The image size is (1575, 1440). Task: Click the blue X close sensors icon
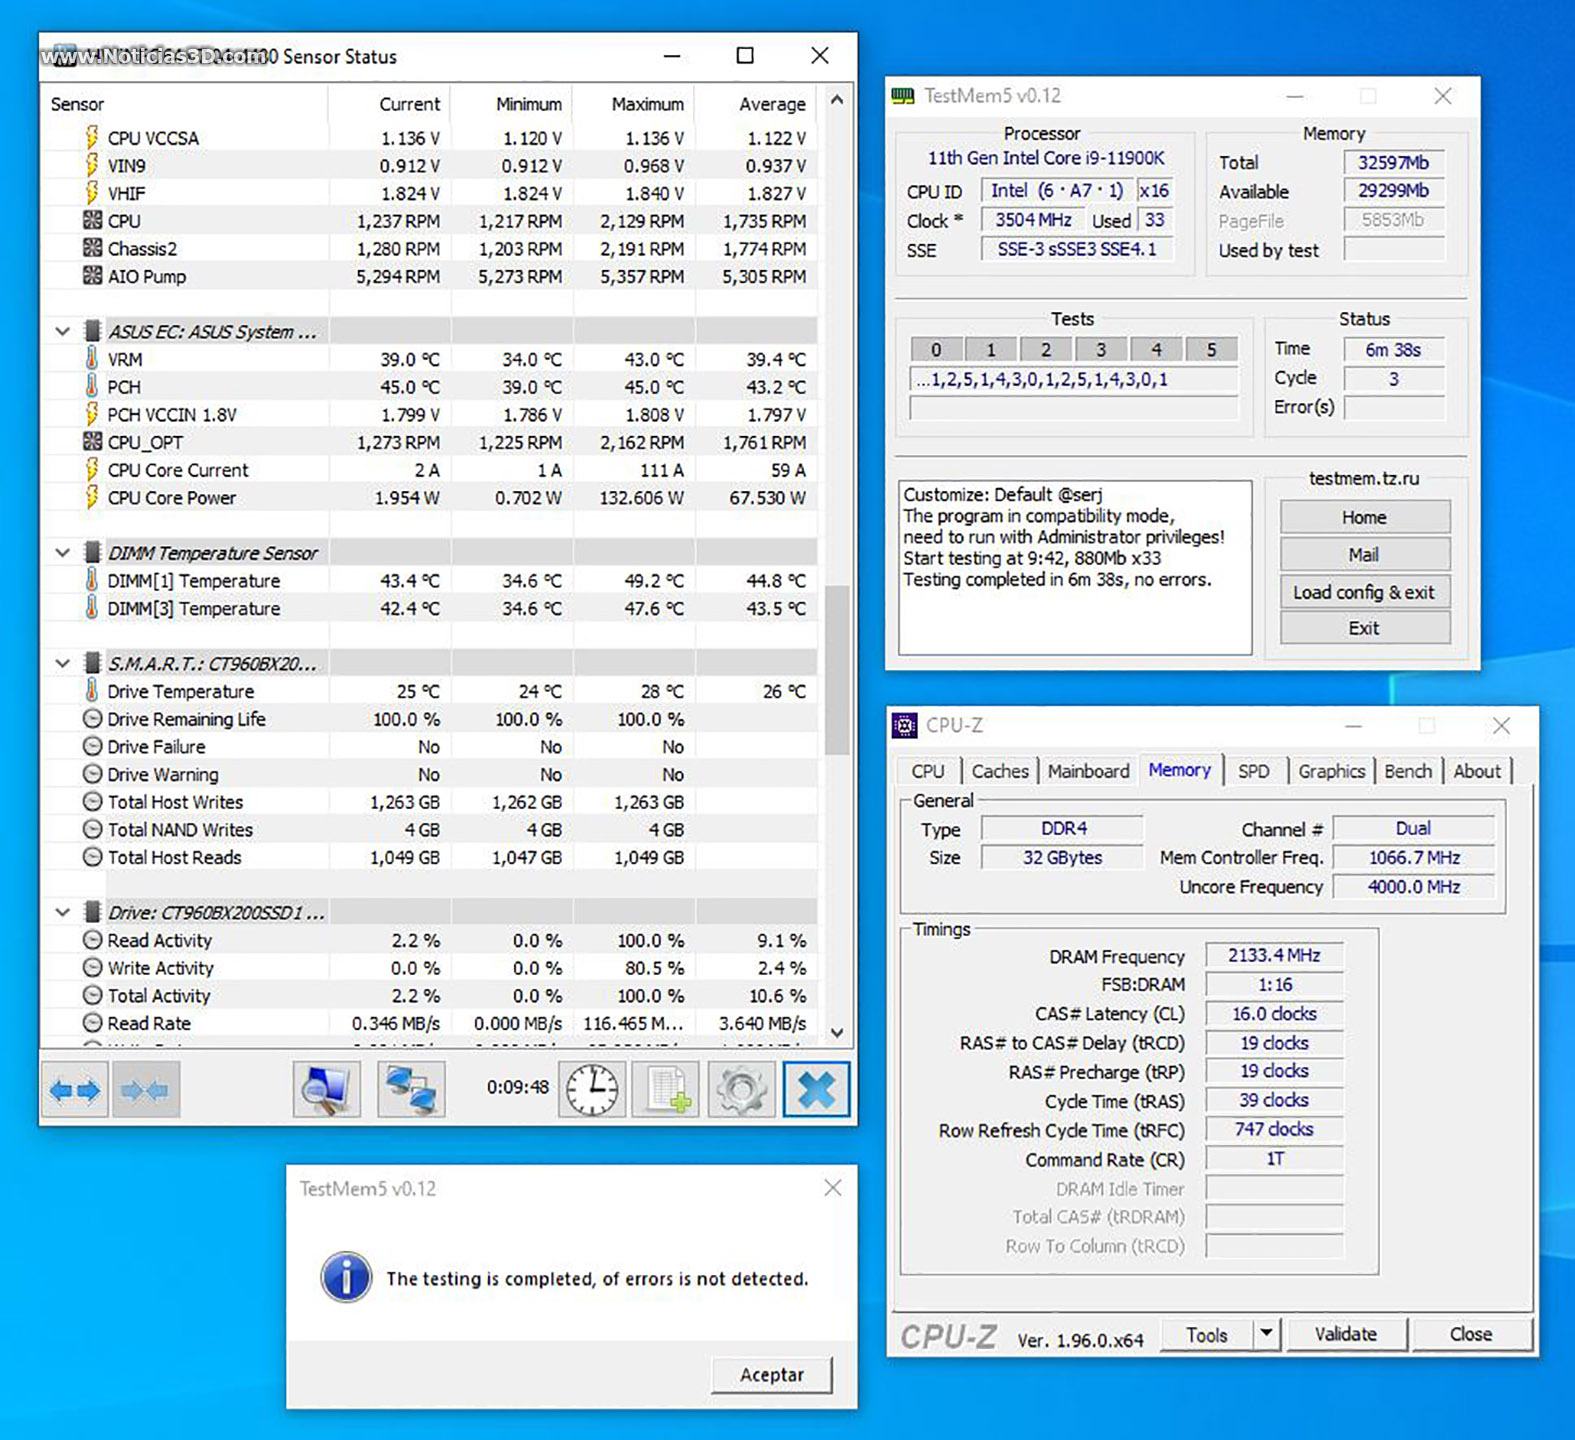[x=816, y=1090]
